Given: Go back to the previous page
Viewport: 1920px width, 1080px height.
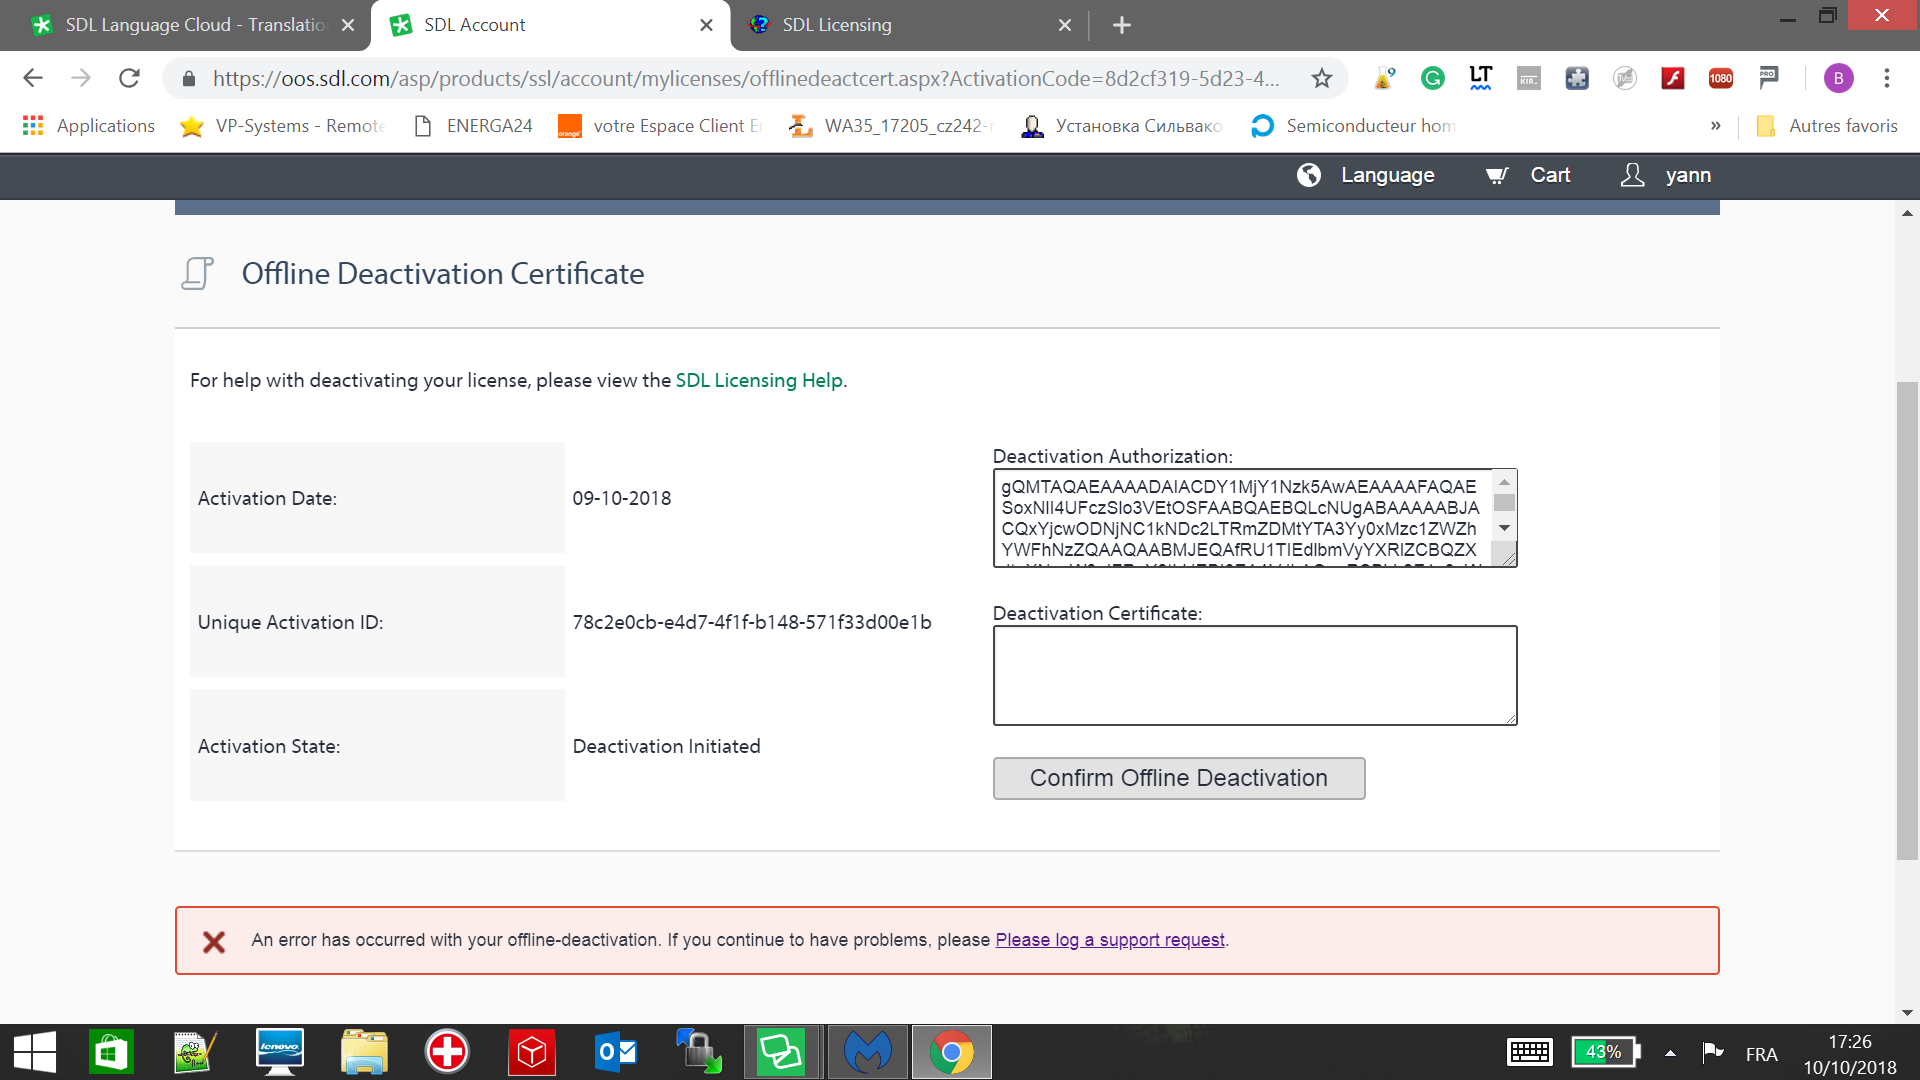Looking at the screenshot, I should [x=33, y=78].
